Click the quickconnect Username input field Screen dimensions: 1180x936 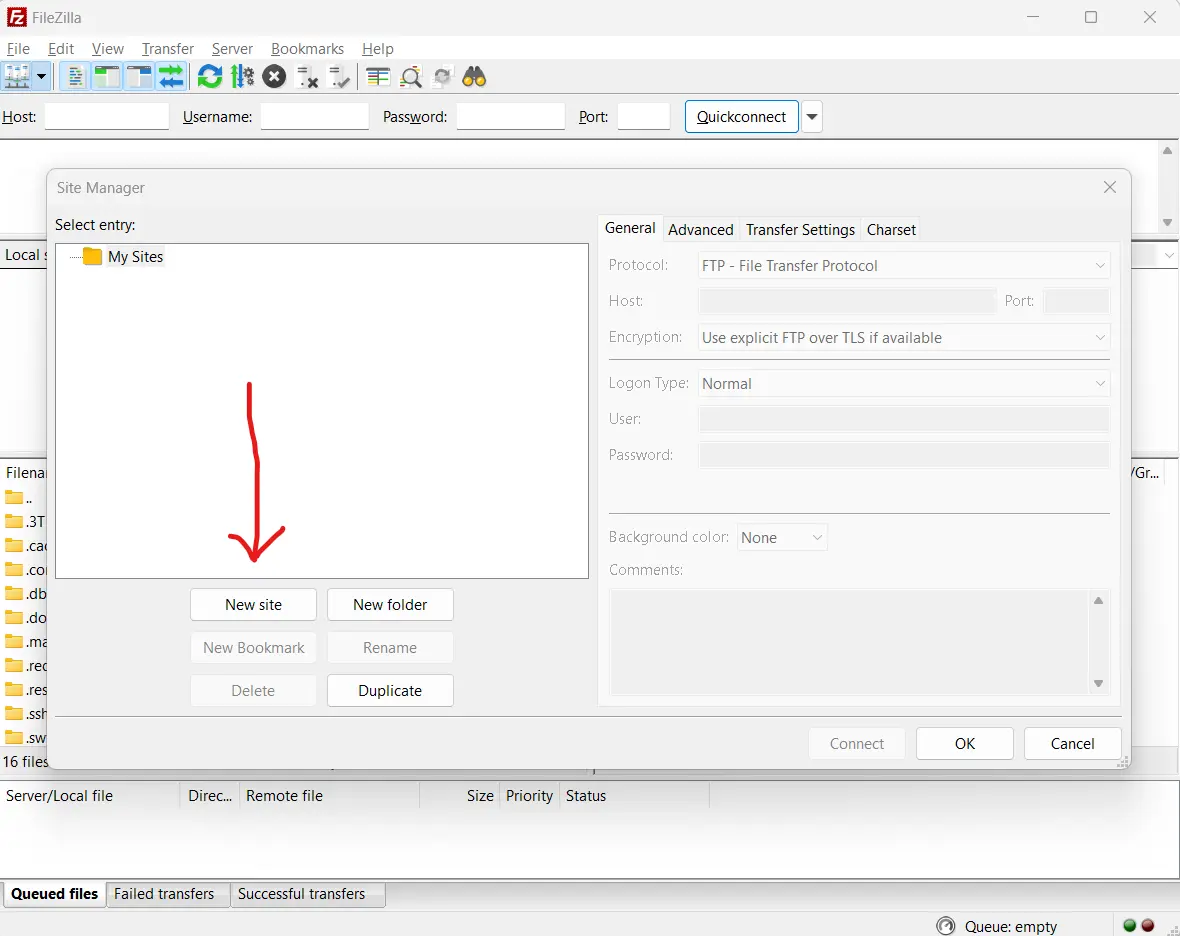[x=315, y=117]
